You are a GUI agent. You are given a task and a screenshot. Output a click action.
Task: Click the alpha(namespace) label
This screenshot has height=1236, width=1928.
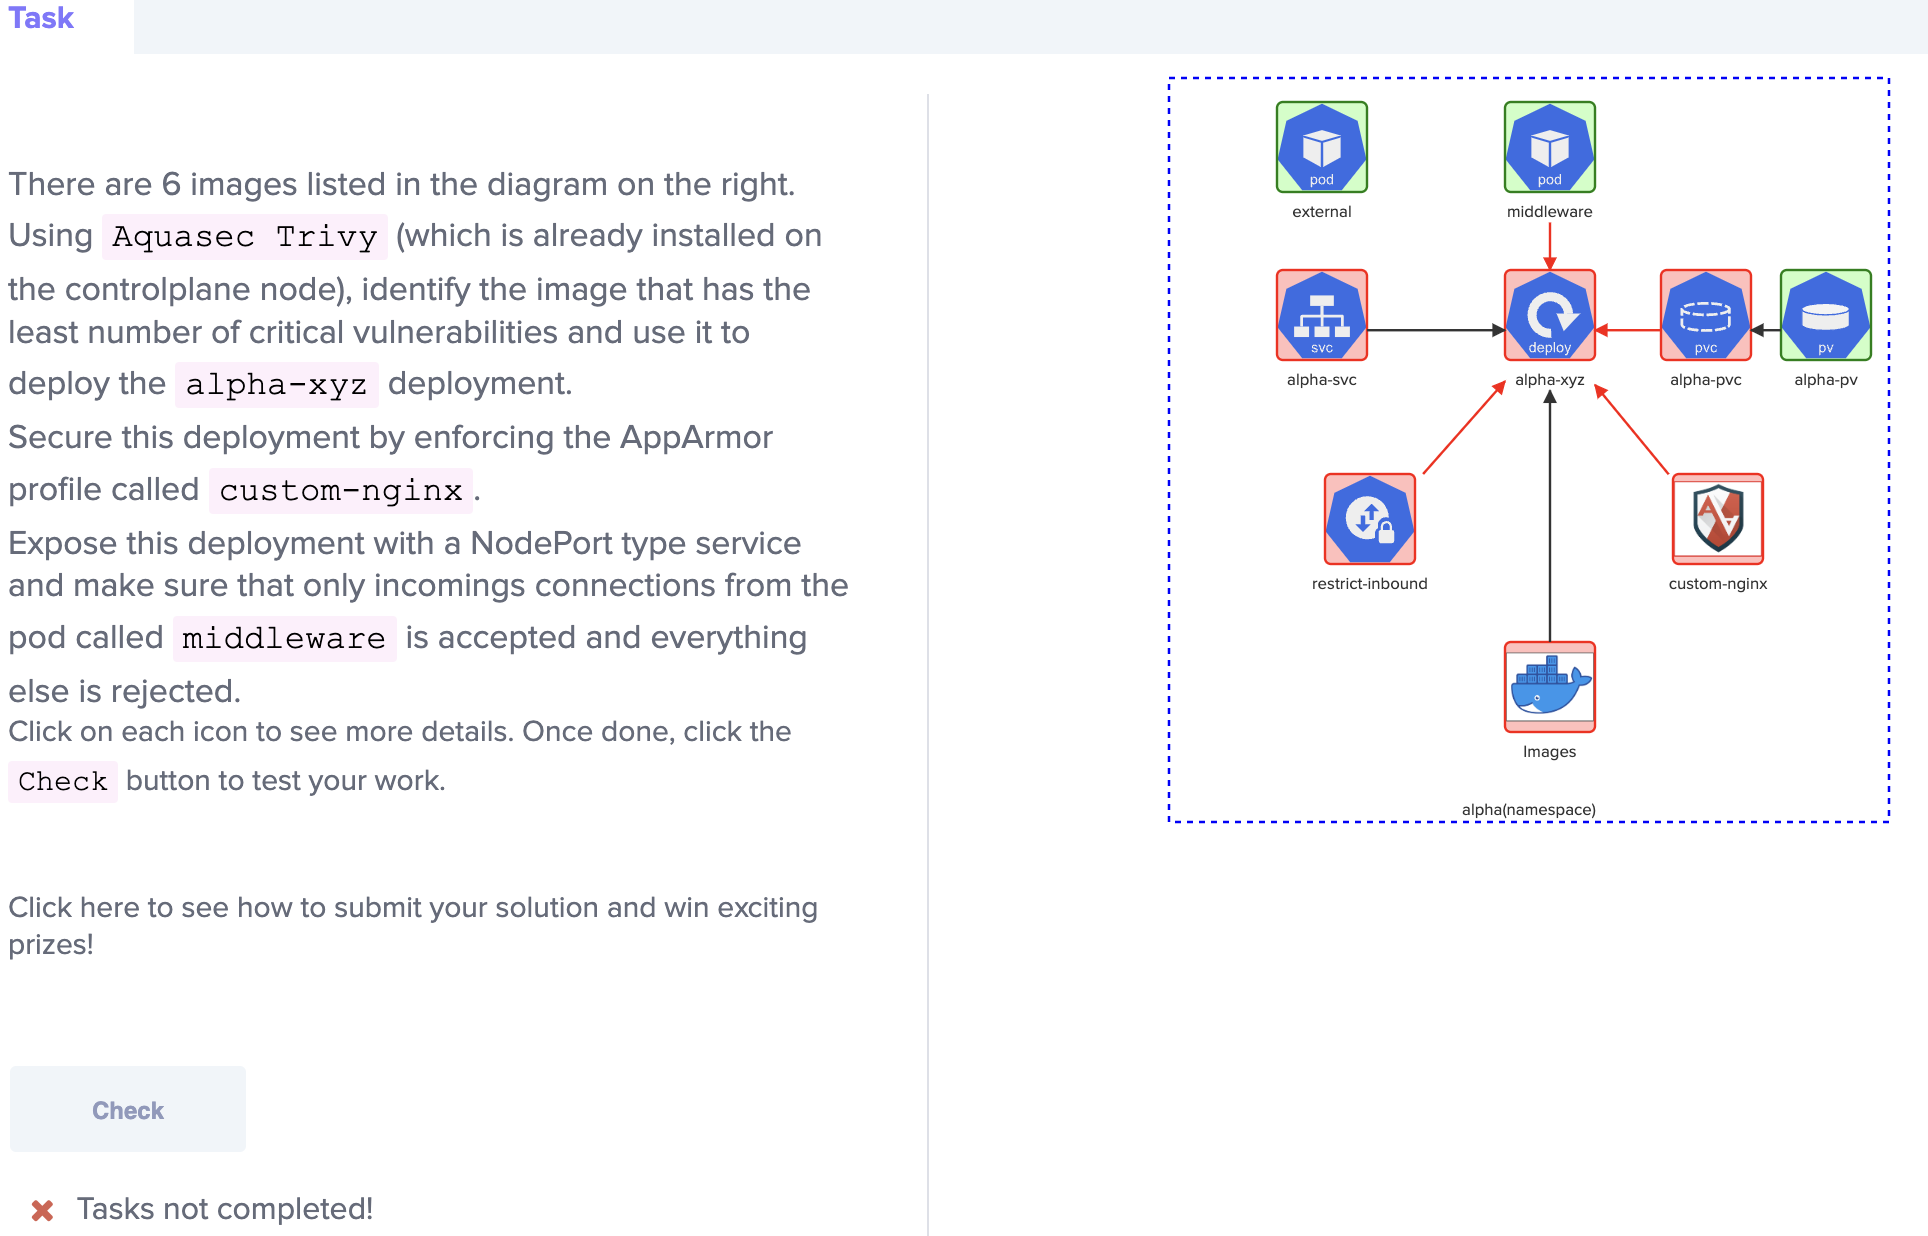1528,809
